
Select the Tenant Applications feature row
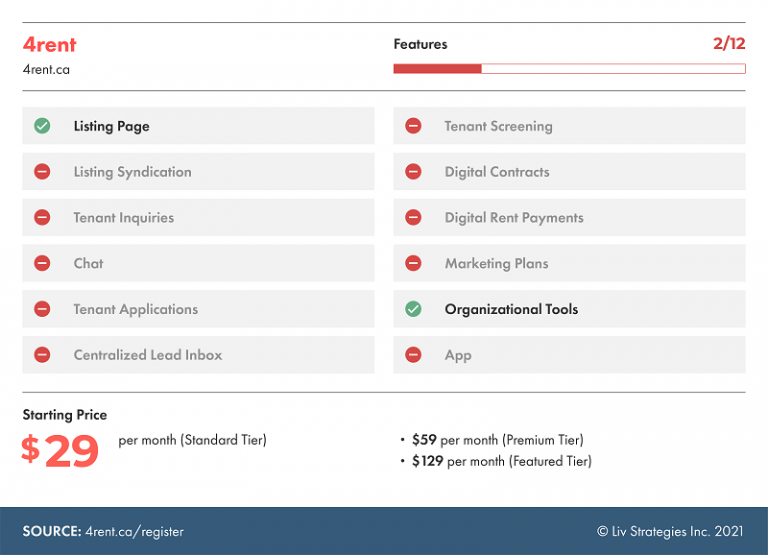click(198, 309)
